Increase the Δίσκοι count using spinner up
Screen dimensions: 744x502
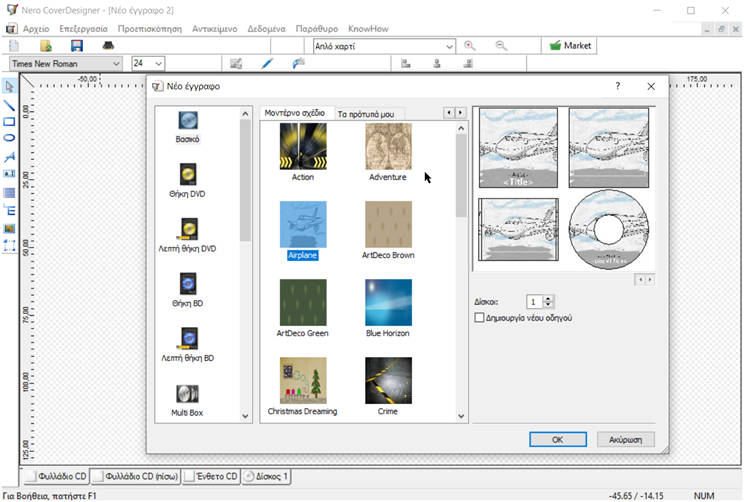[549, 298]
